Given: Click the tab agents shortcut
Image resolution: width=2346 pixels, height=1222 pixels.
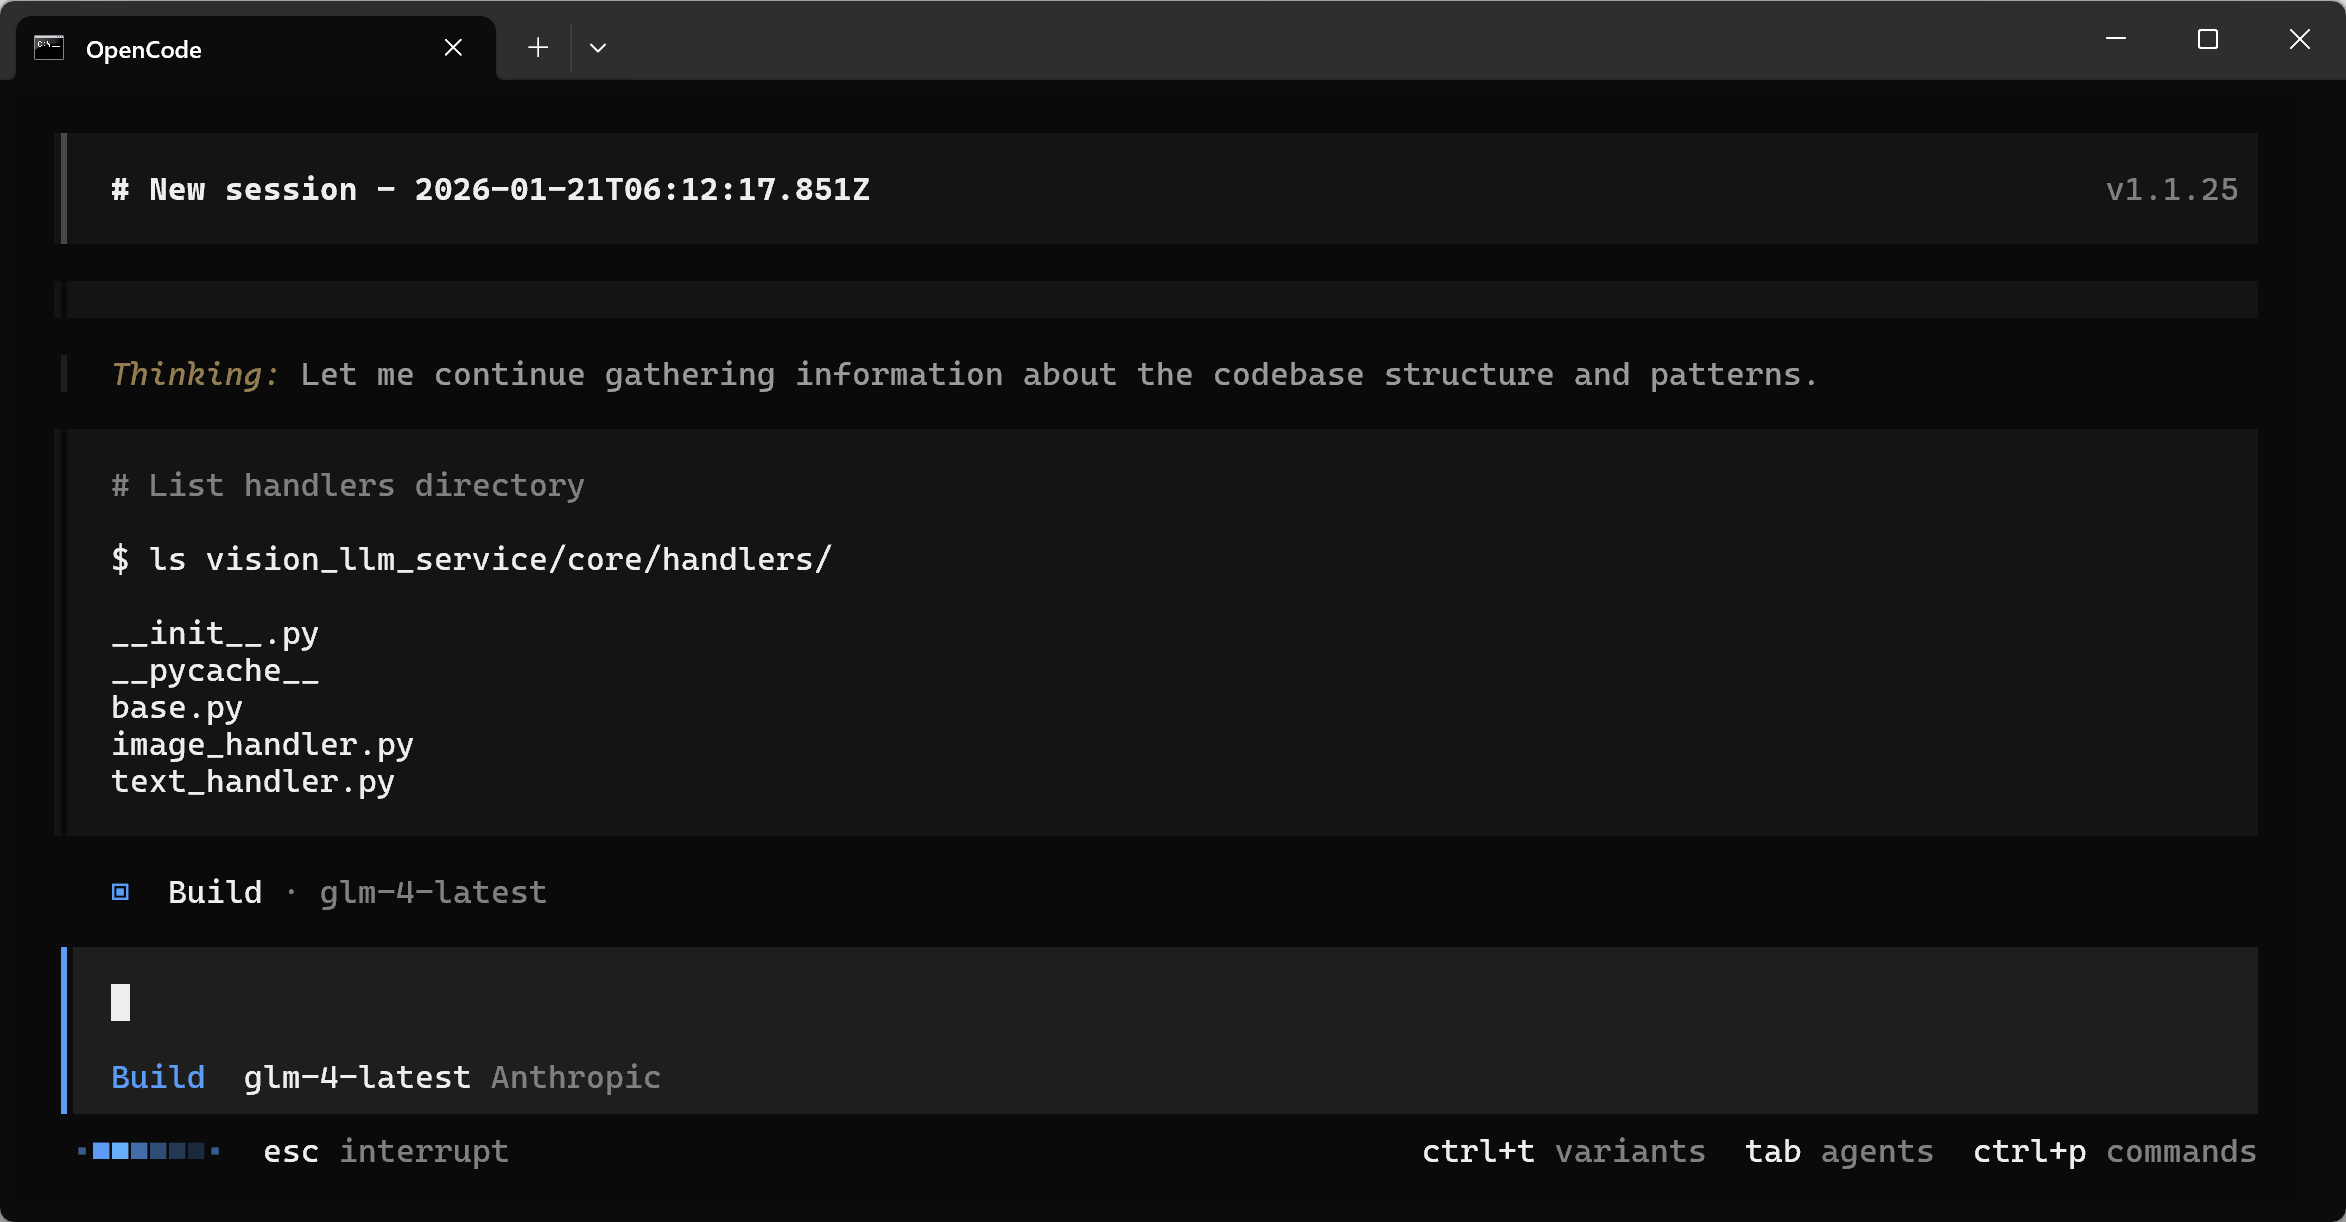Looking at the screenshot, I should [1838, 1151].
